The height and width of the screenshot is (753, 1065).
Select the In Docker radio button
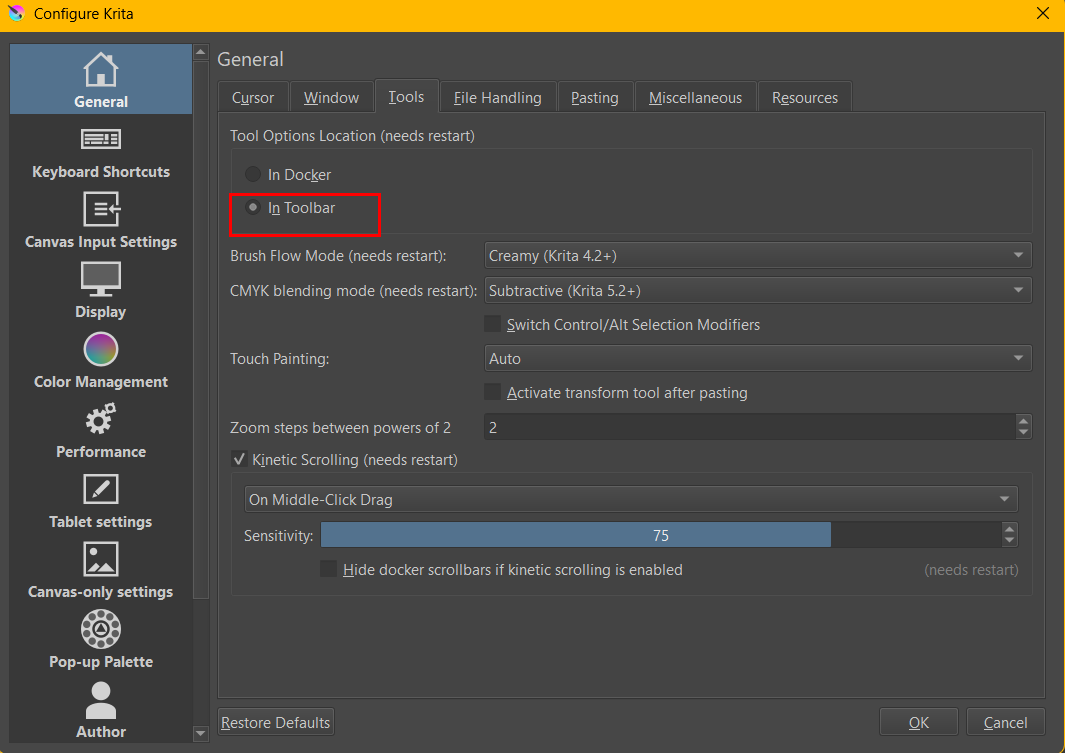253,175
